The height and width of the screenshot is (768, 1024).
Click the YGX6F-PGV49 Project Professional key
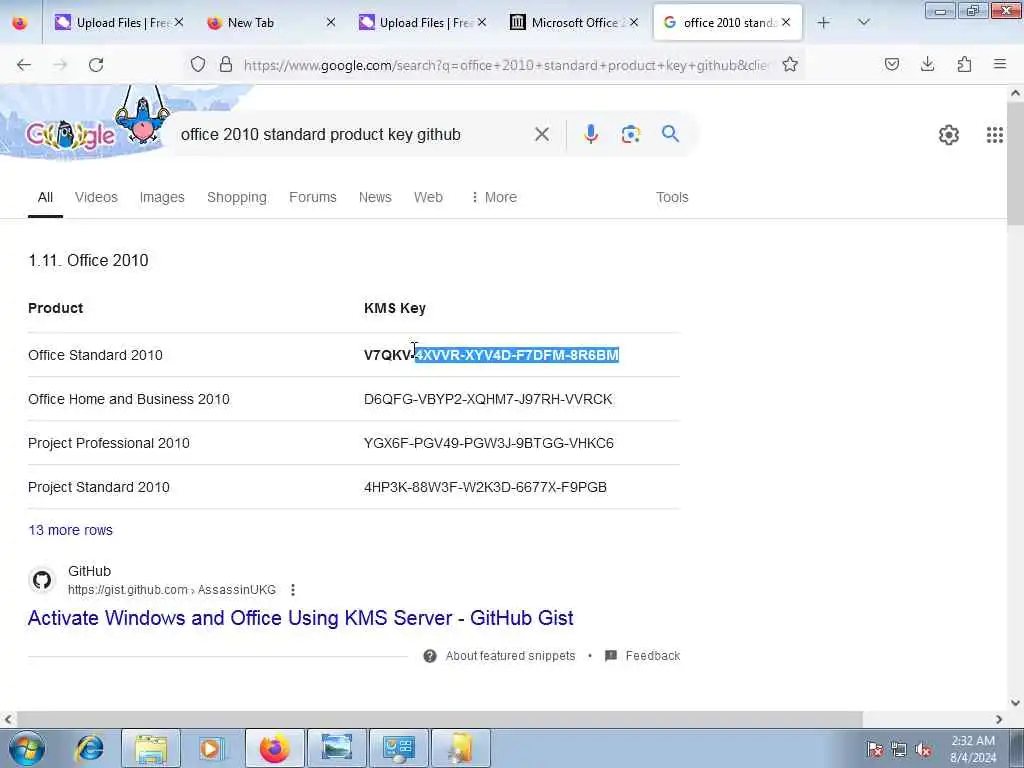[488, 443]
